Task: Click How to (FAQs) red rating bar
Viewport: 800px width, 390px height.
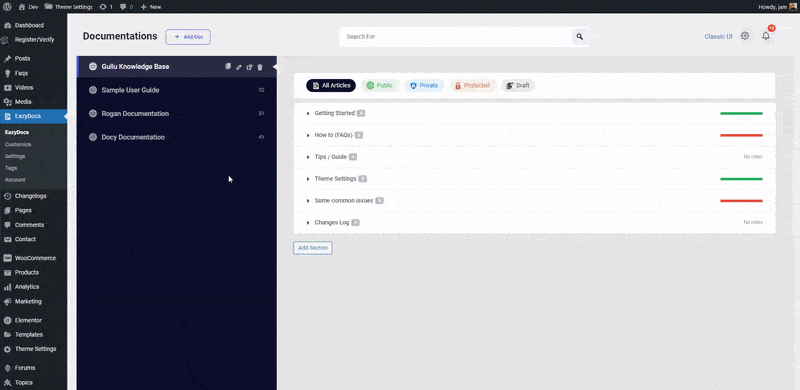Action: point(741,135)
